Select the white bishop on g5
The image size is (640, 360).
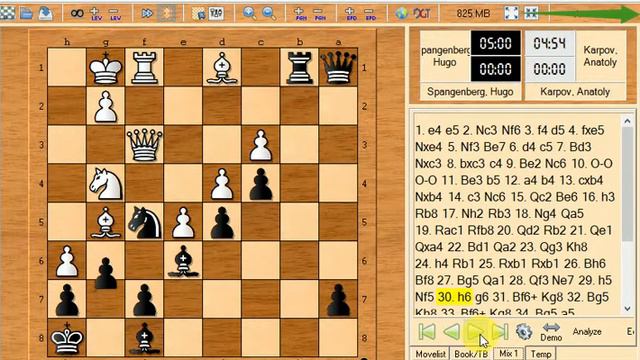pyautogui.click(x=106, y=222)
